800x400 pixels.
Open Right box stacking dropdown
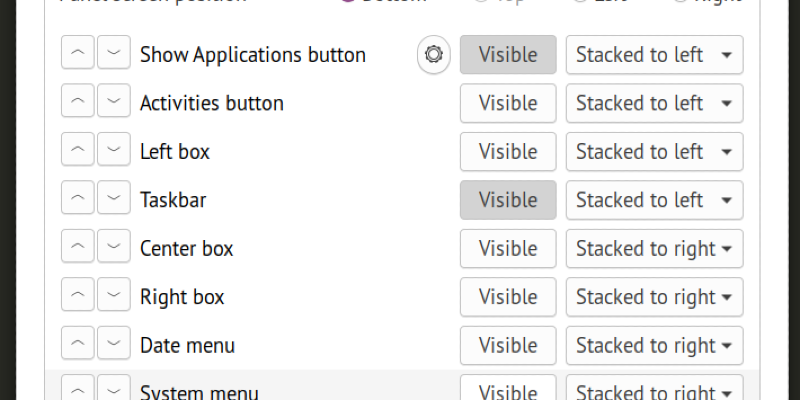(x=654, y=297)
